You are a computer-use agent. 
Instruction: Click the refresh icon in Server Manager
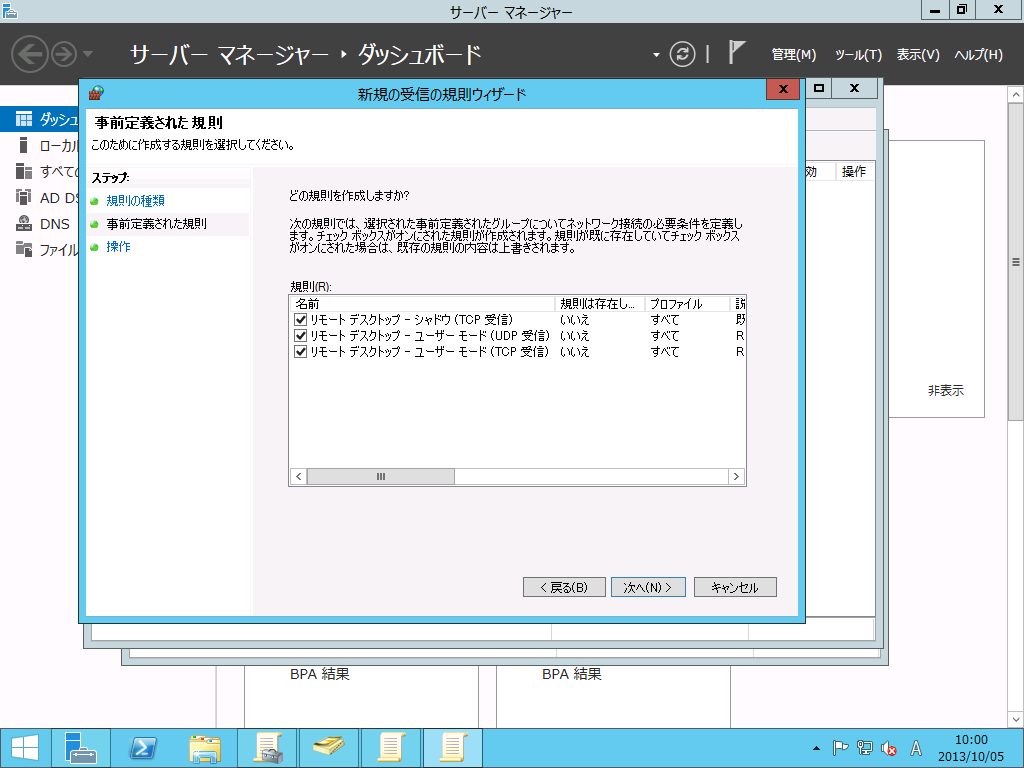[682, 54]
